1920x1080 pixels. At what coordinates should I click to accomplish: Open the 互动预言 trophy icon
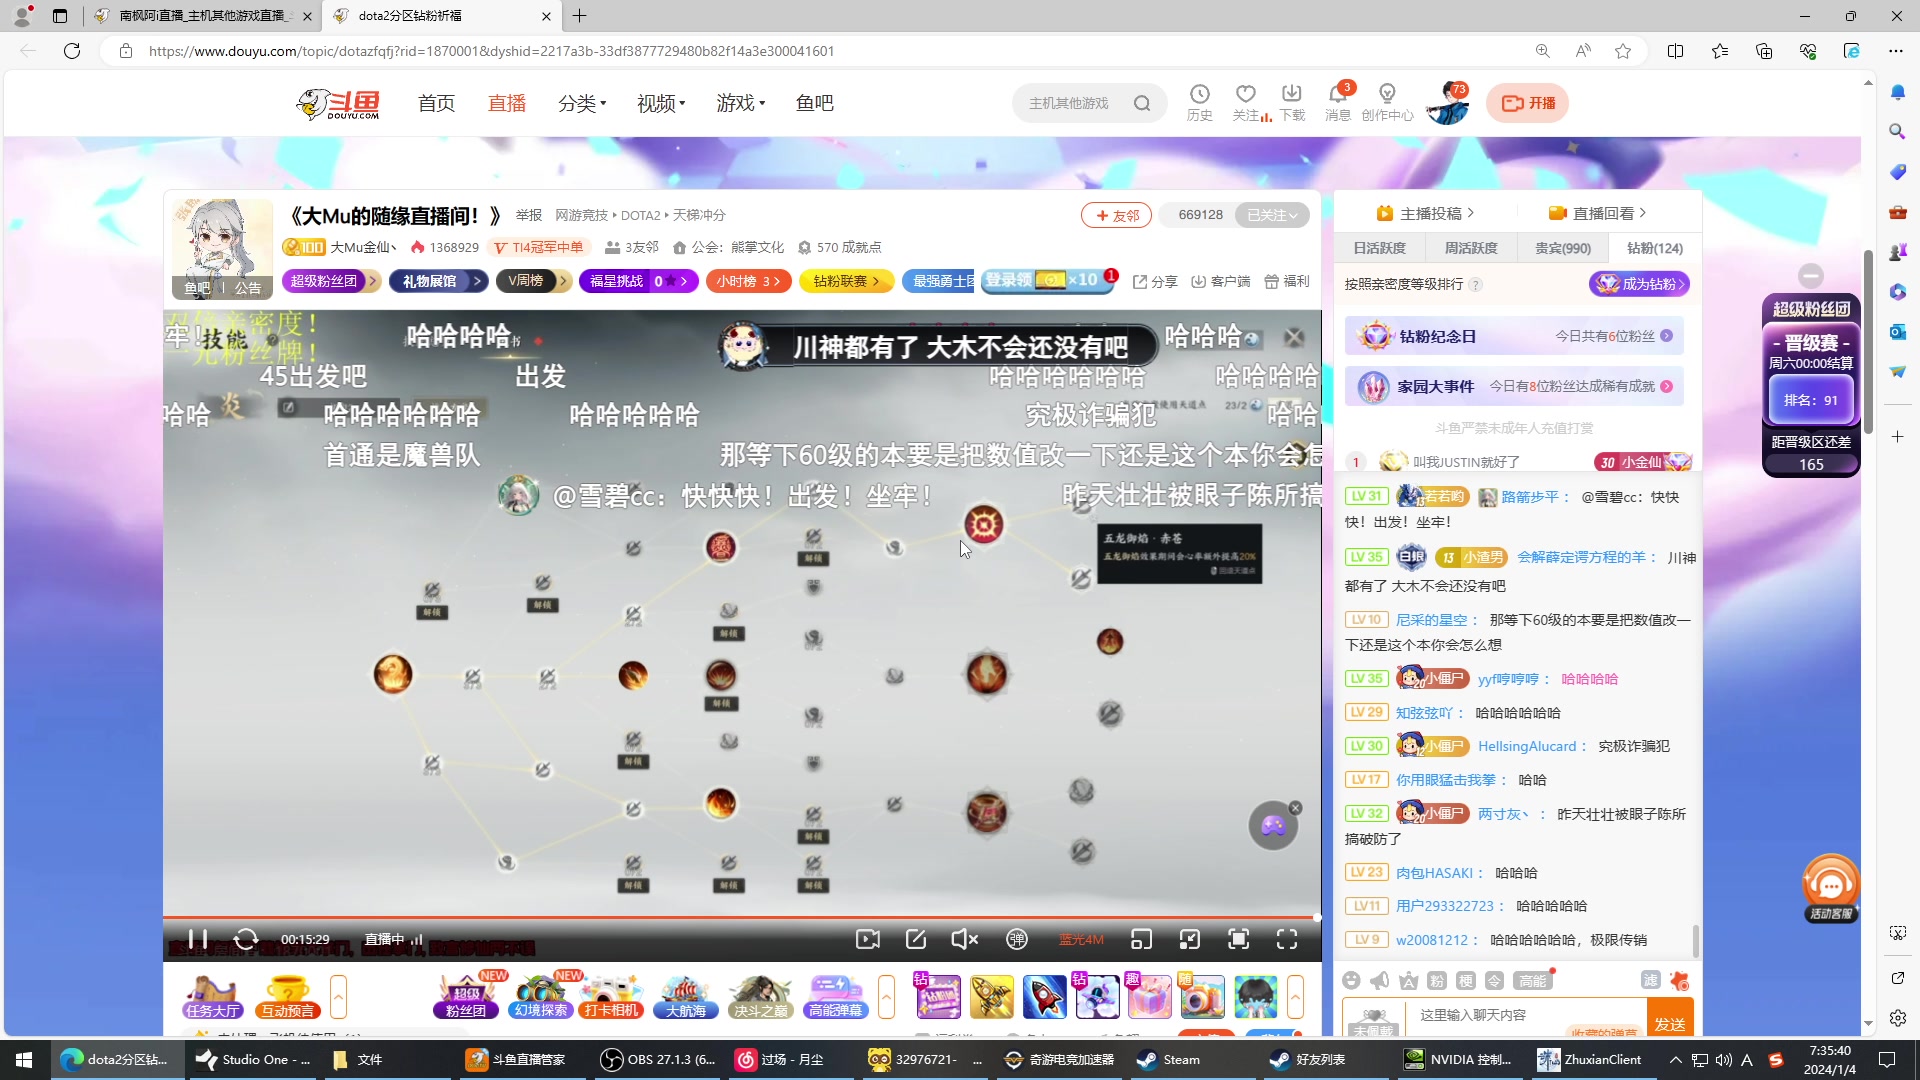click(x=287, y=997)
